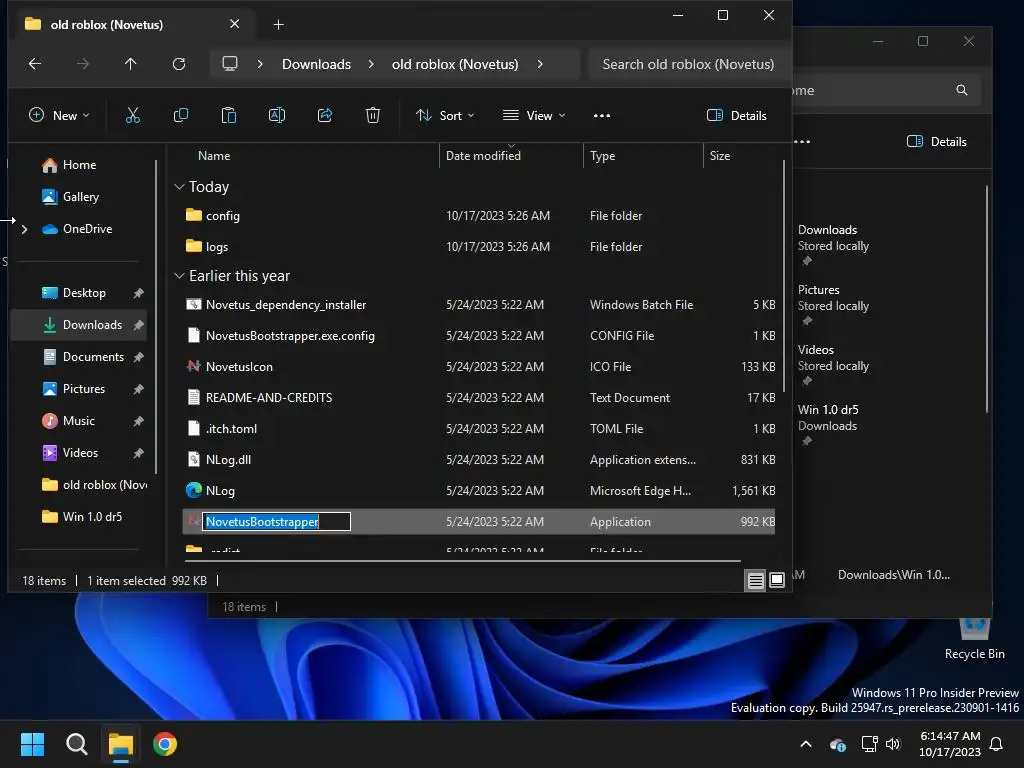The image size is (1024, 768).
Task: Open the New dropdown menu
Action: 59,116
